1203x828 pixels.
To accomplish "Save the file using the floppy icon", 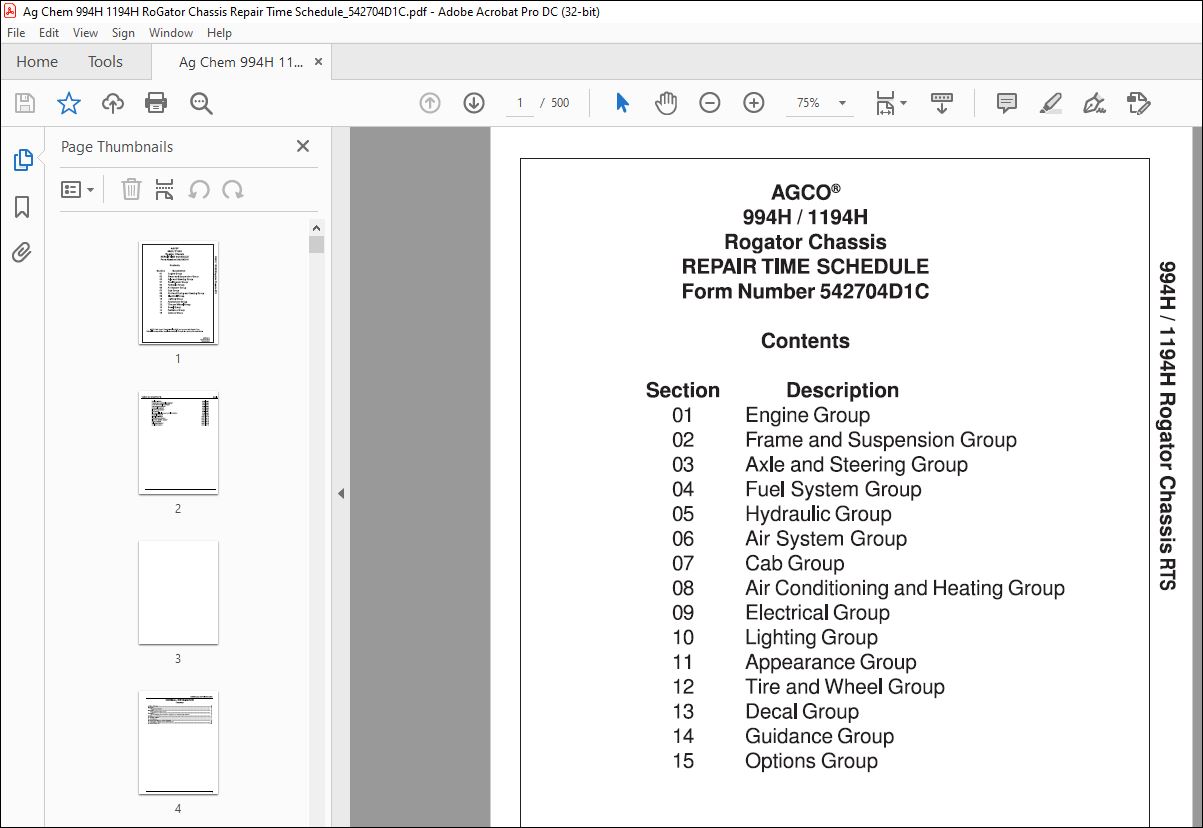I will (x=25, y=103).
